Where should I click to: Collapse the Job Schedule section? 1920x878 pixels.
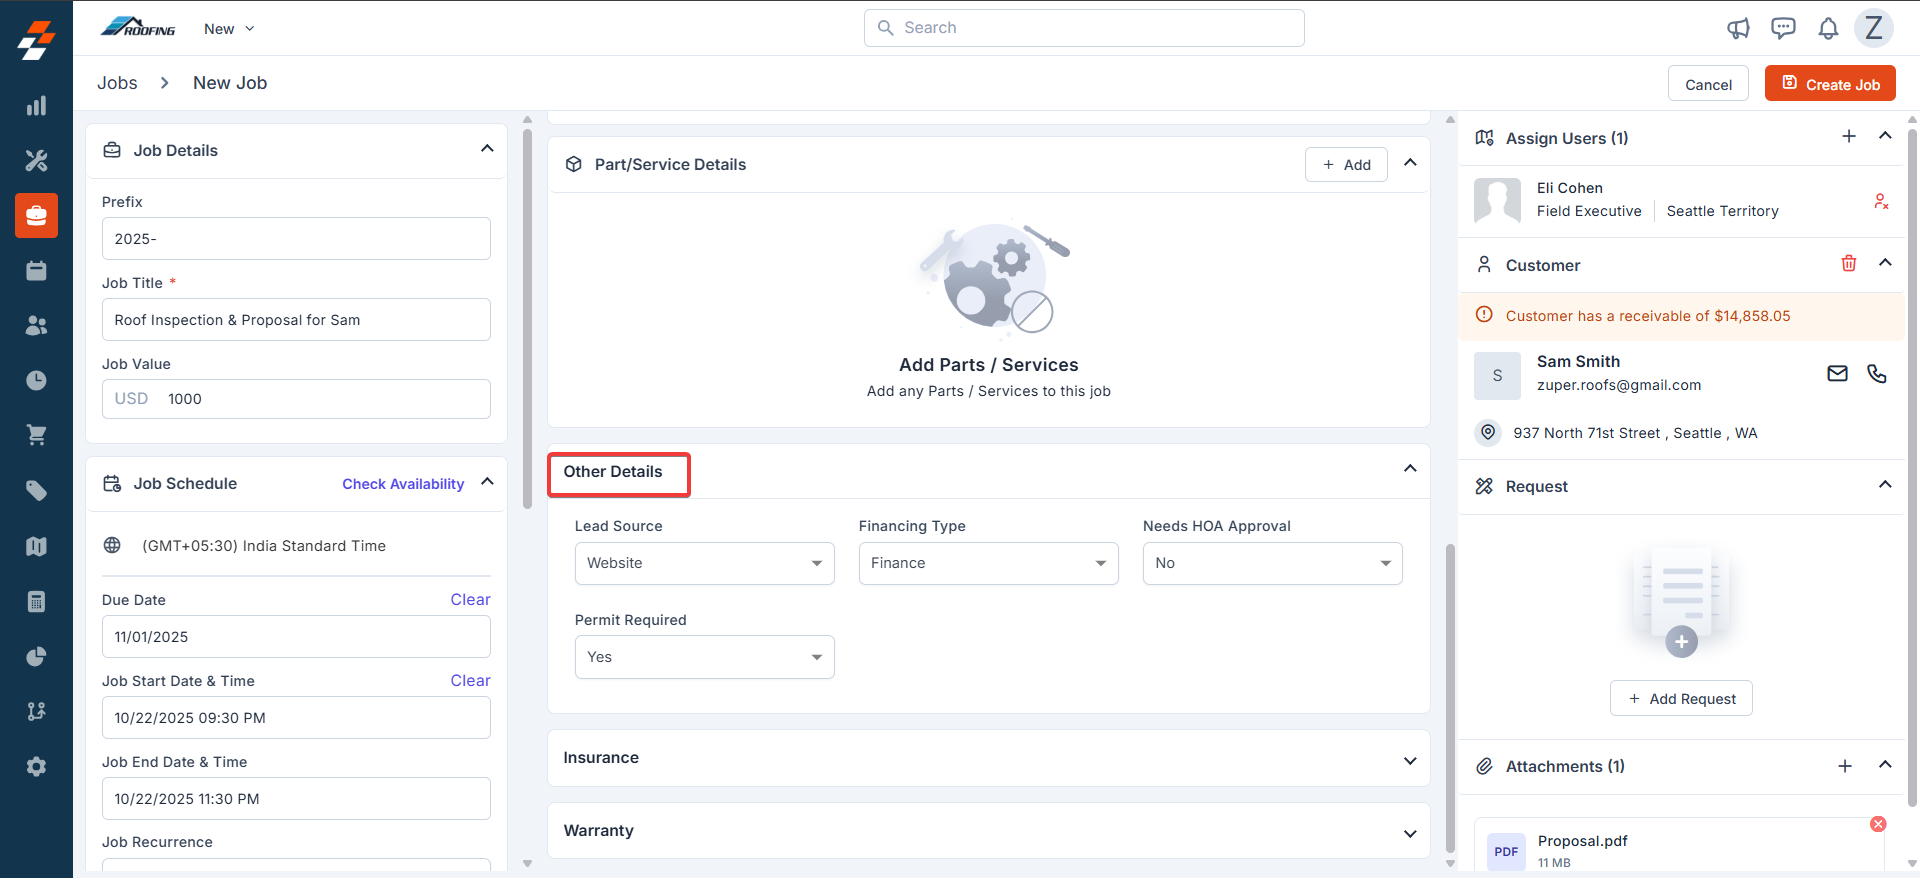tap(487, 482)
